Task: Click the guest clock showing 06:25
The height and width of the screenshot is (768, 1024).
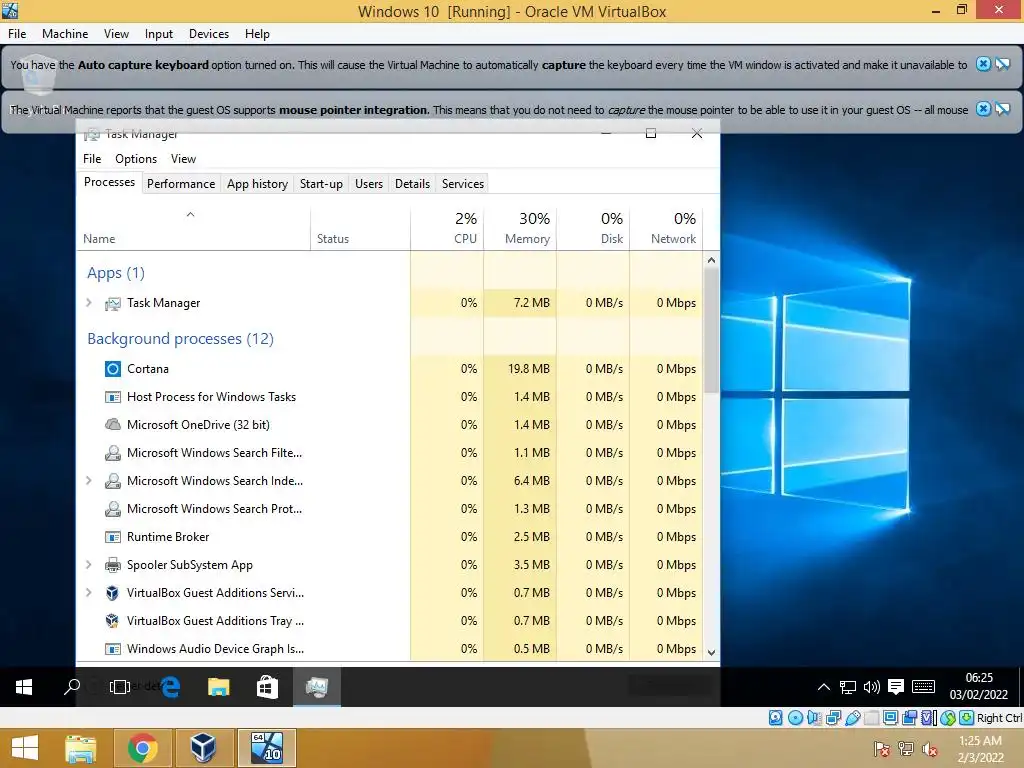Action: 979,678
